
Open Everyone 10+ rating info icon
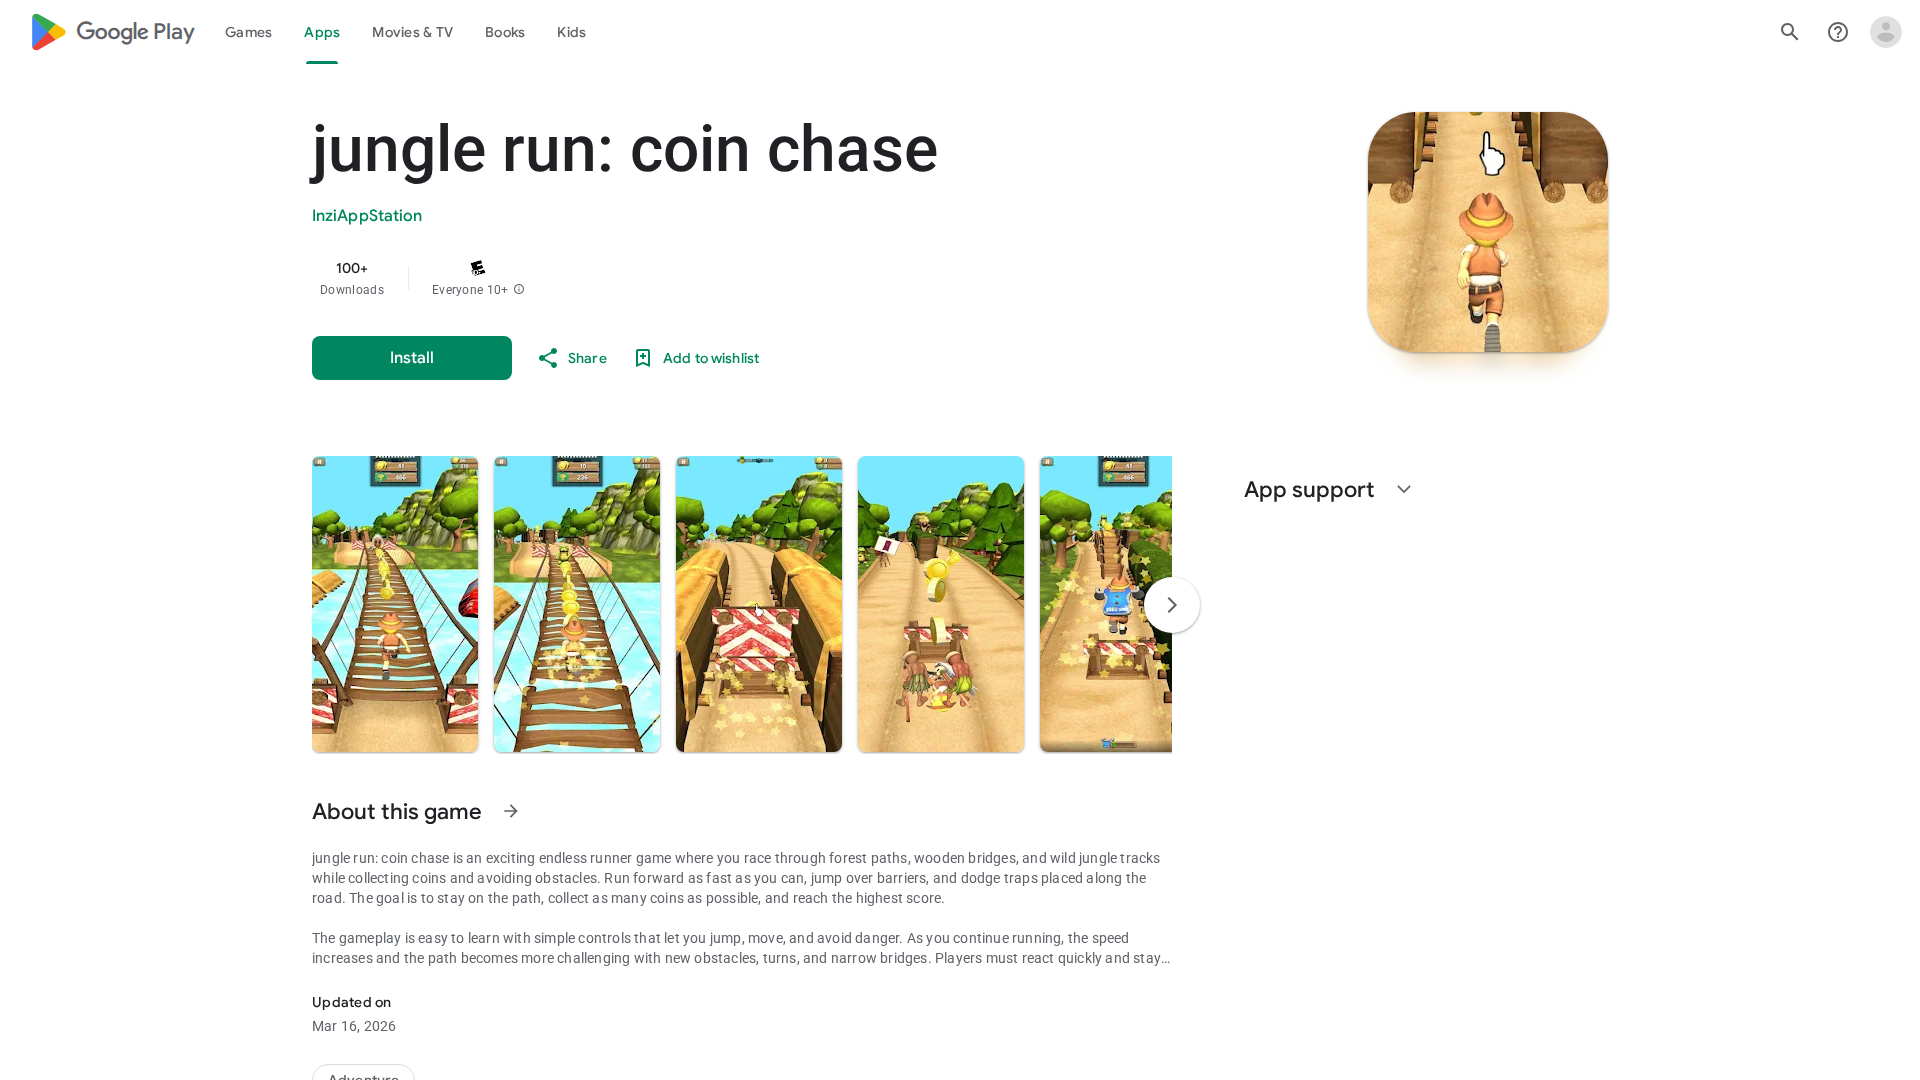[x=519, y=290]
